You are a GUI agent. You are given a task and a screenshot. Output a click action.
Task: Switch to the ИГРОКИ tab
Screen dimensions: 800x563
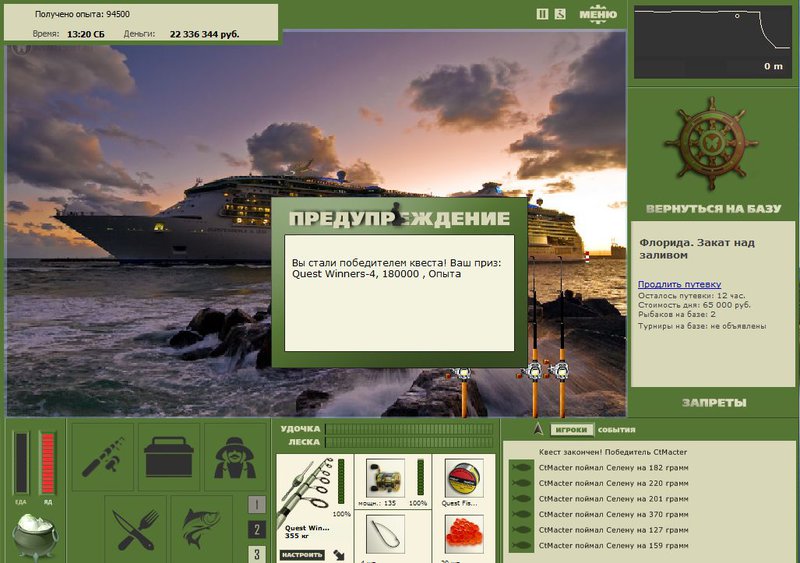[x=571, y=430]
